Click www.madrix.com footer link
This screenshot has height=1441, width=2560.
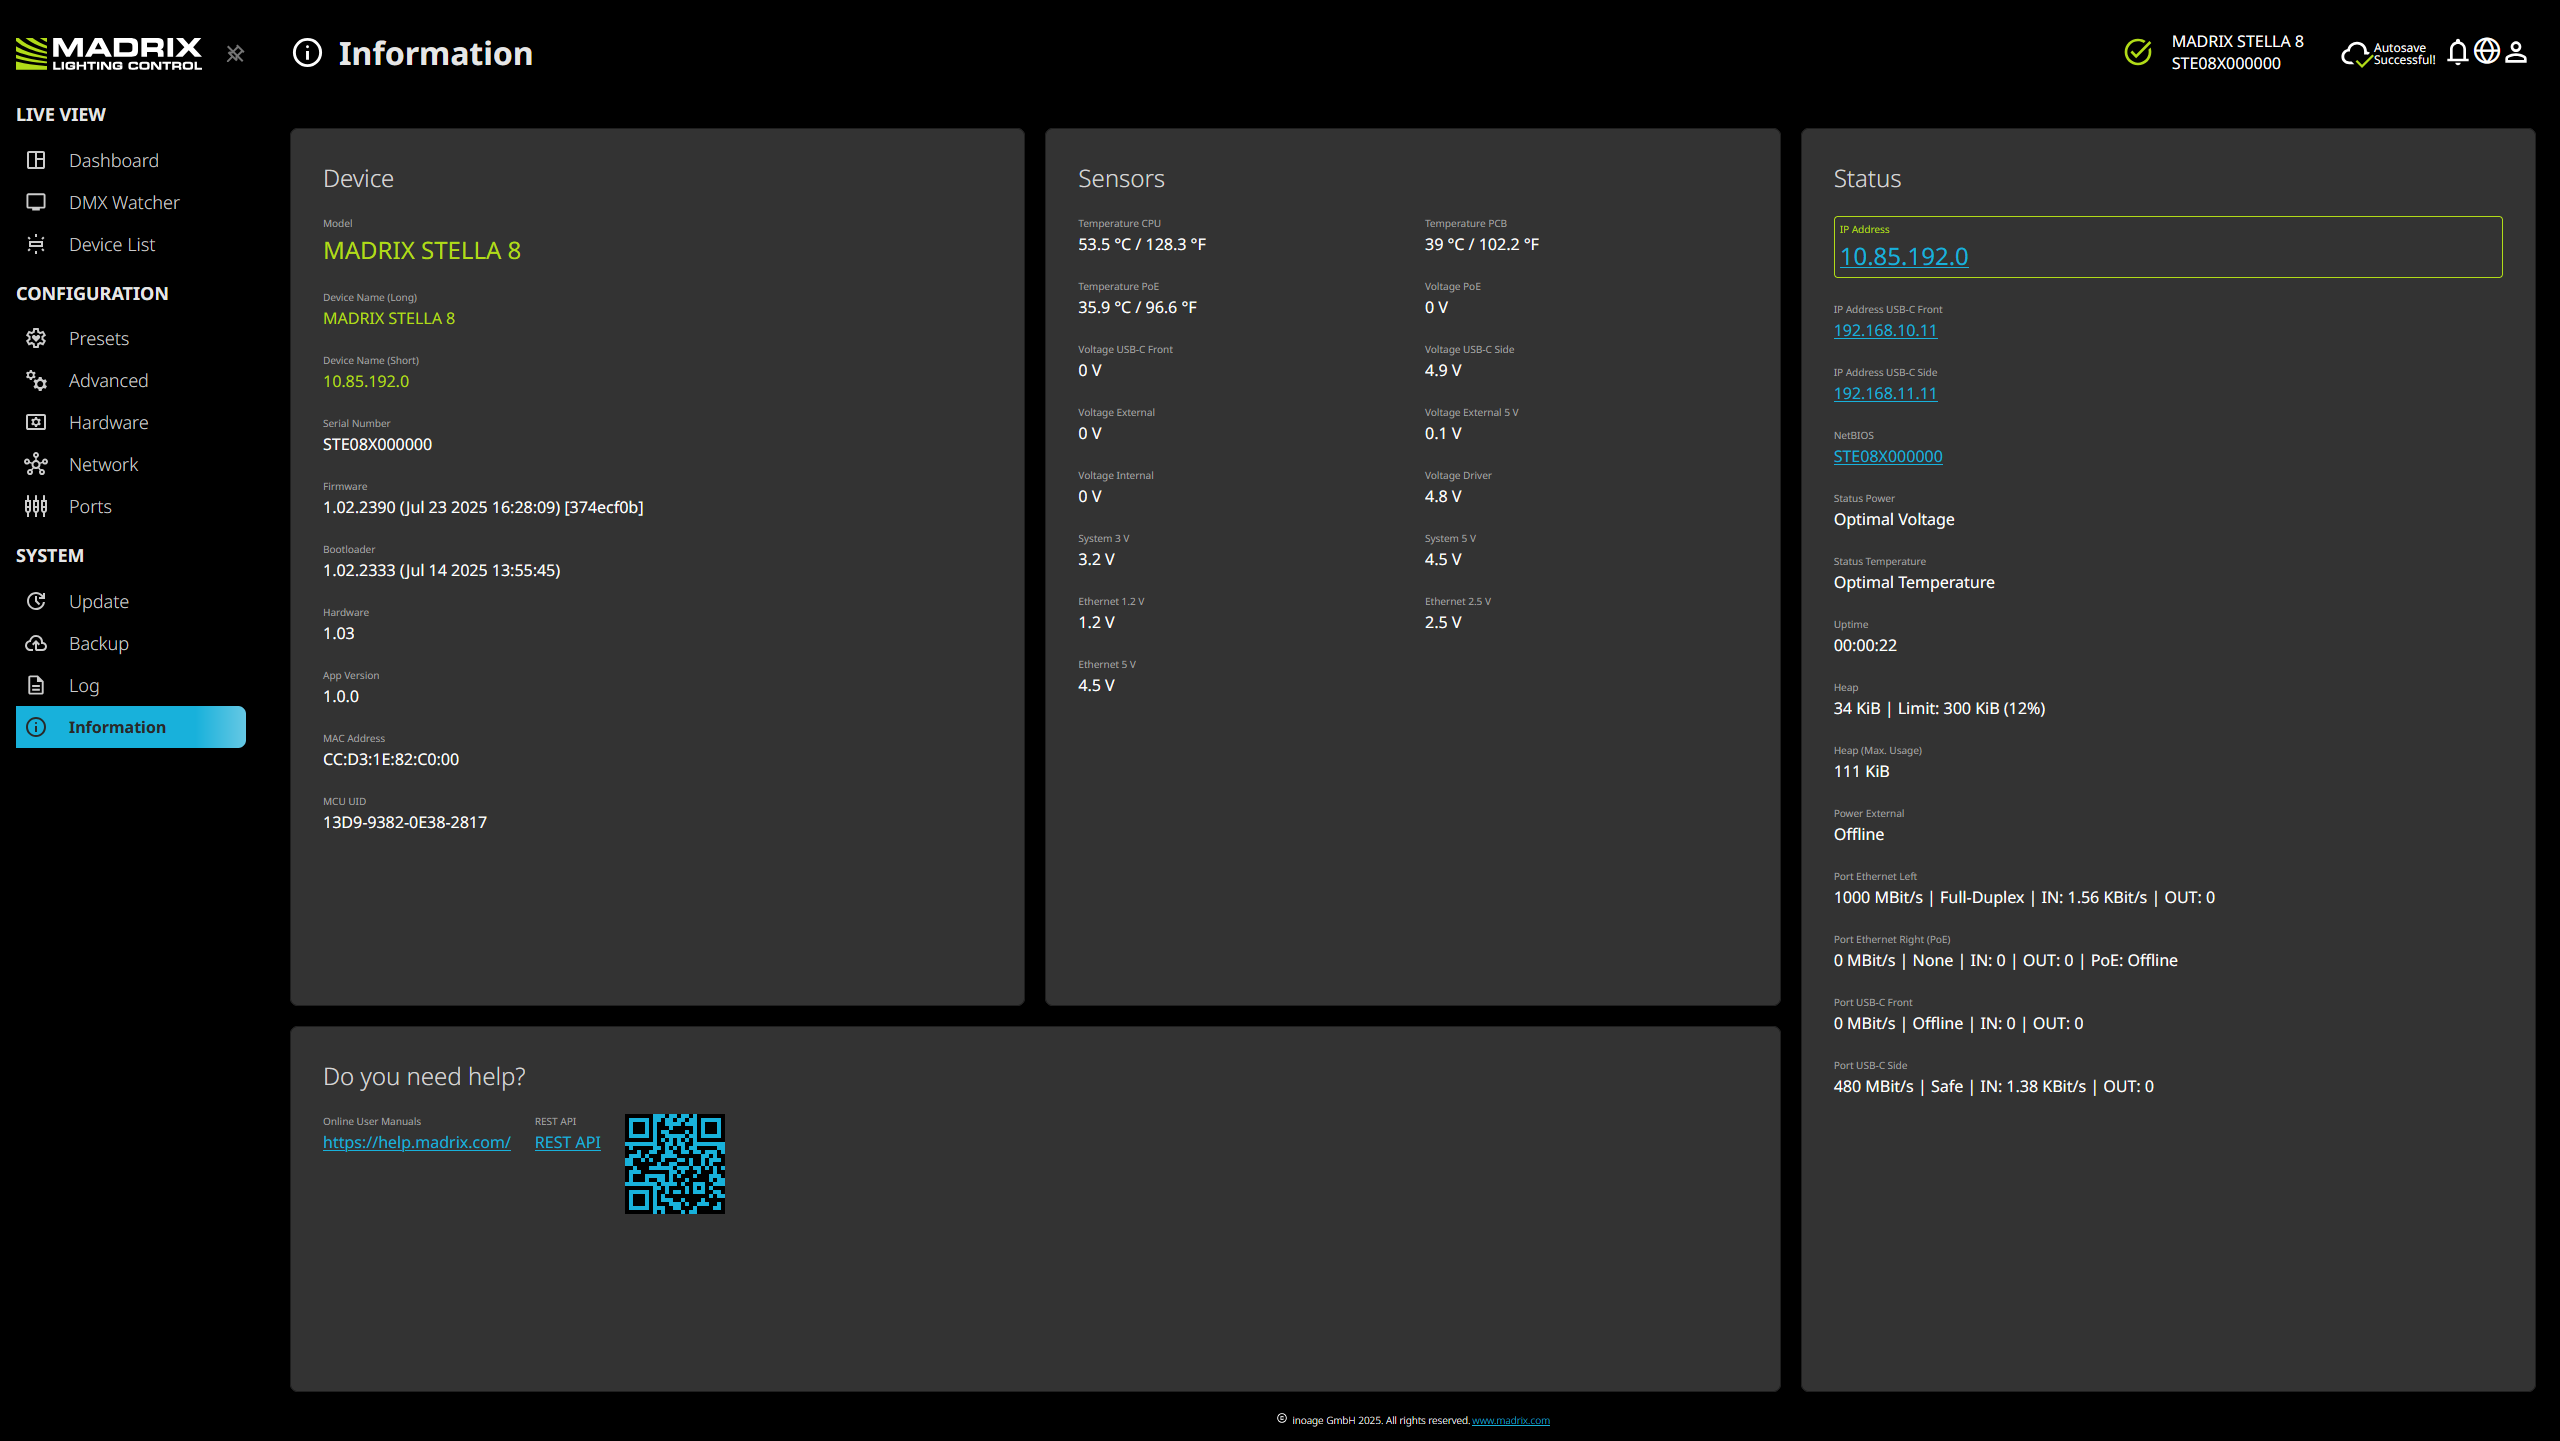(x=1510, y=1420)
